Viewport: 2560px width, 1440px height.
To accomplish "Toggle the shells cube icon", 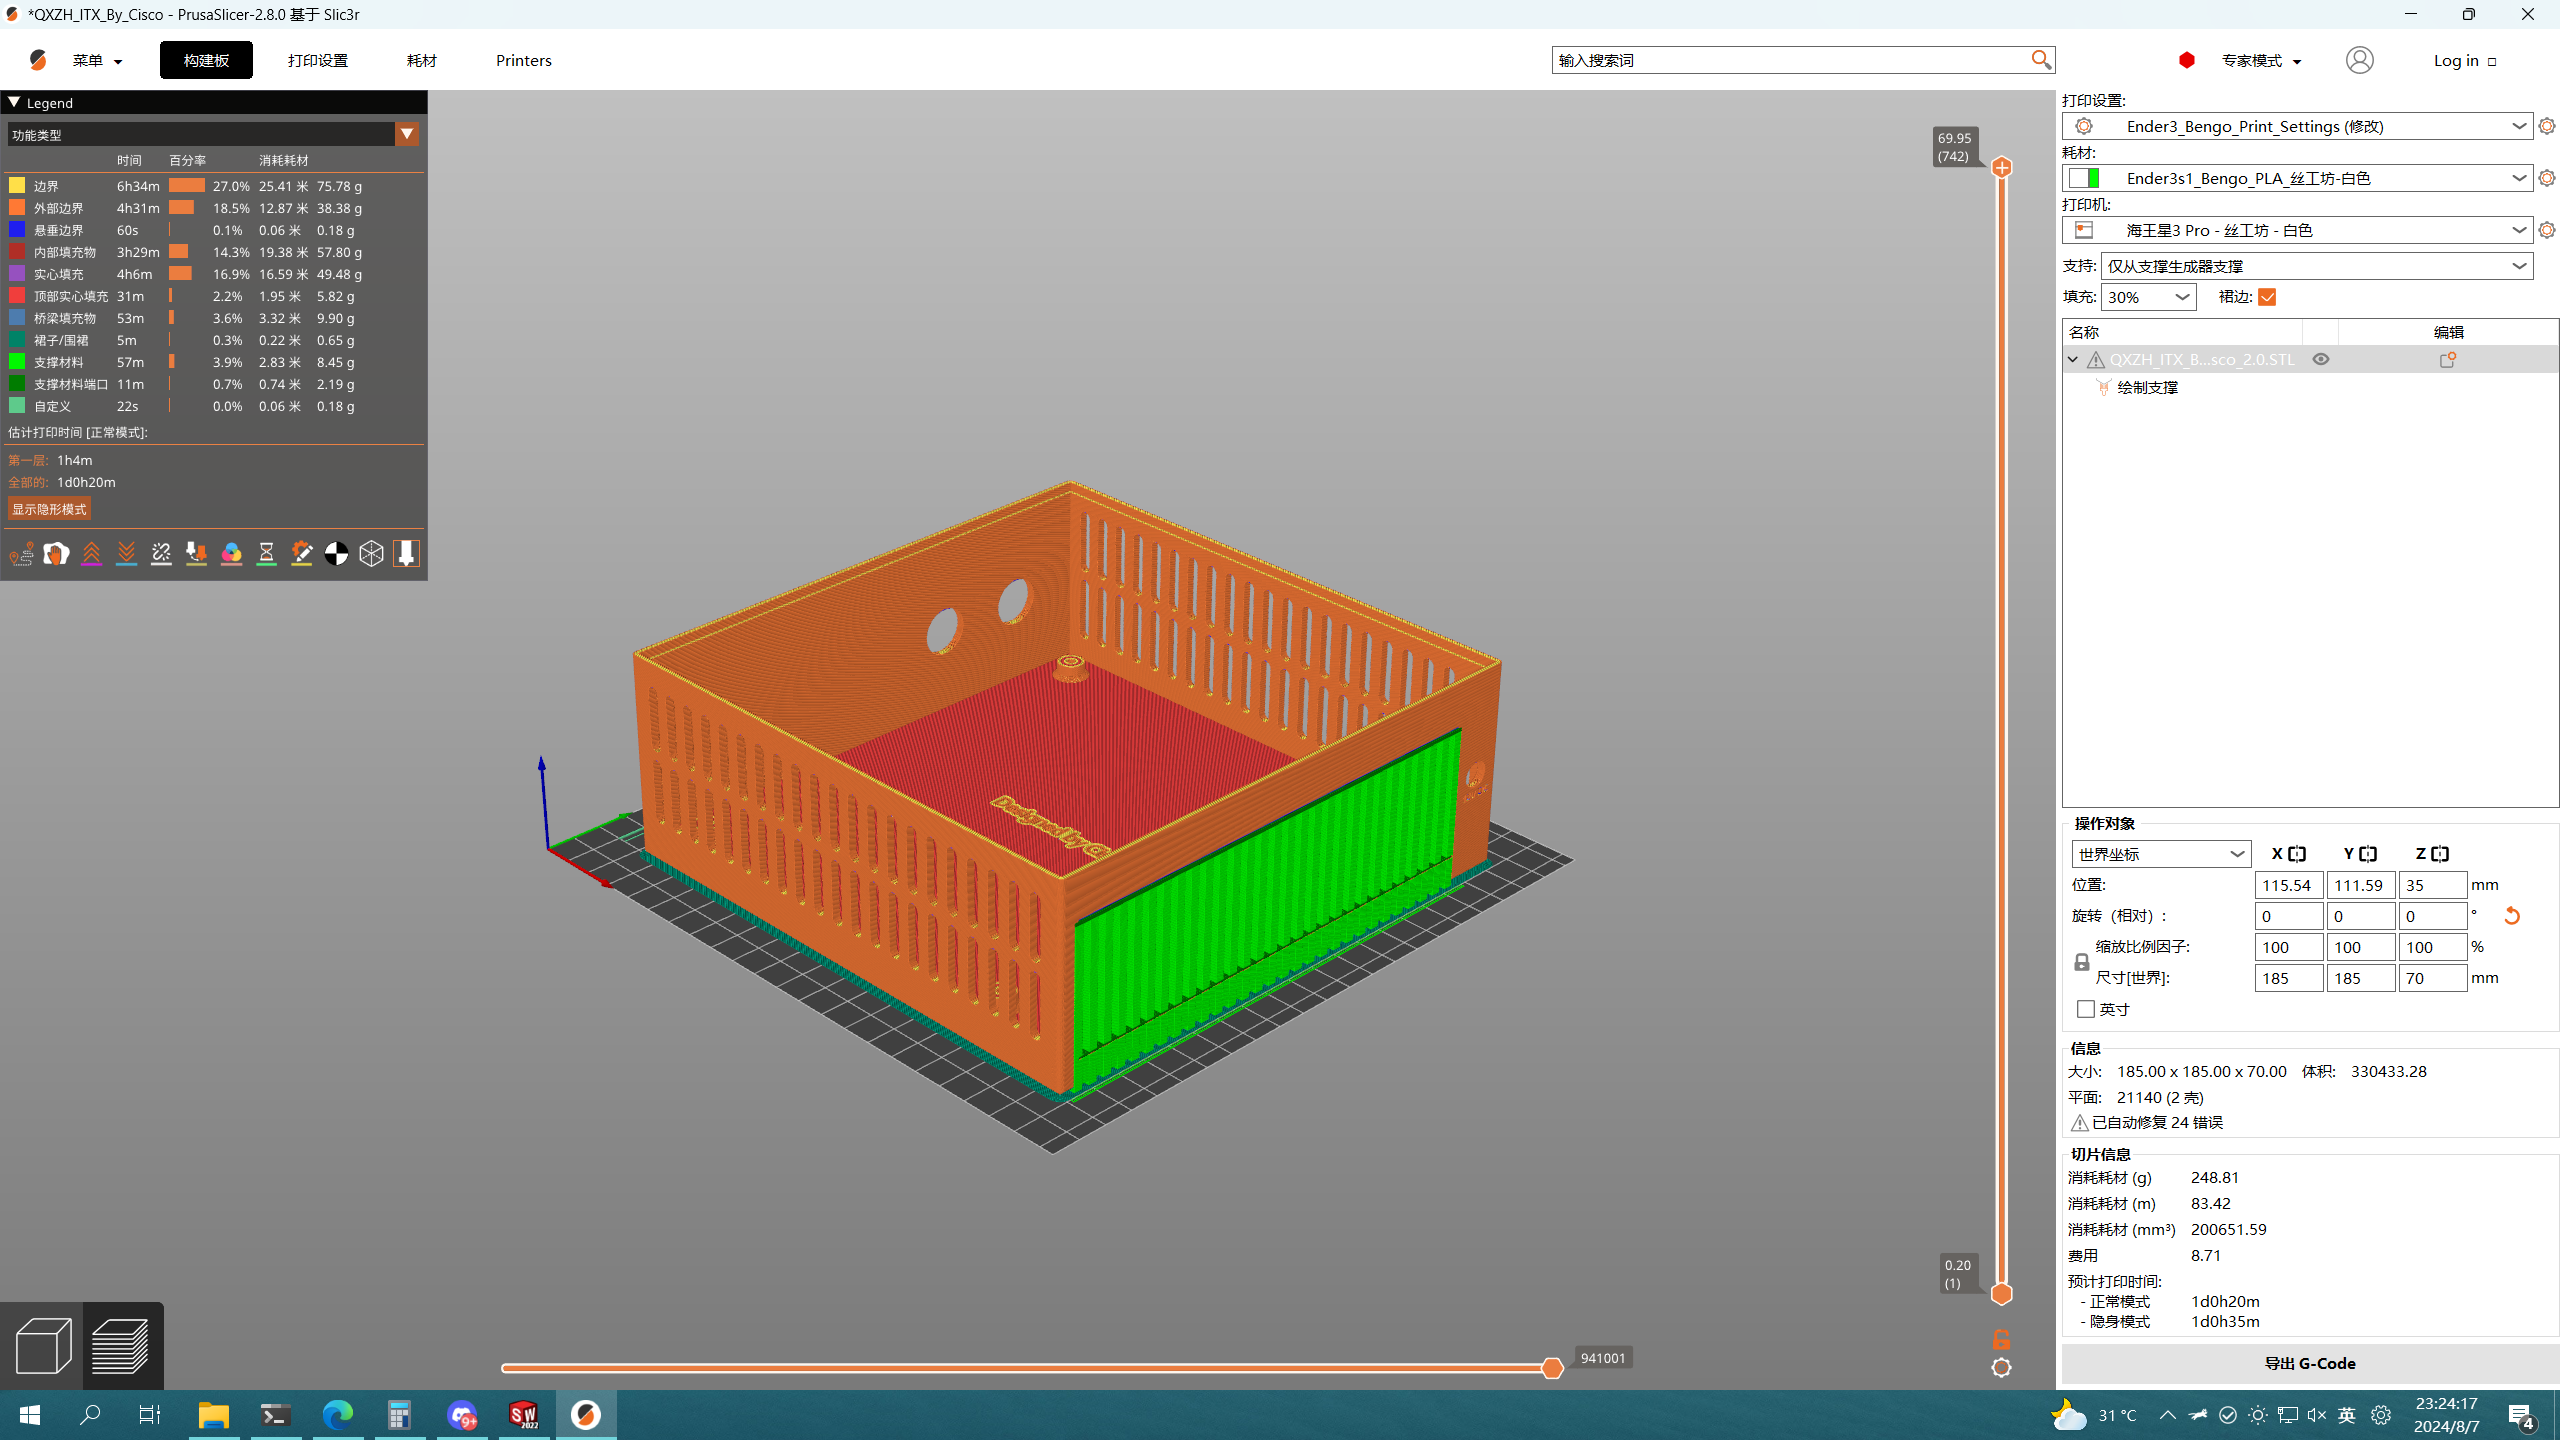I will click(x=371, y=553).
